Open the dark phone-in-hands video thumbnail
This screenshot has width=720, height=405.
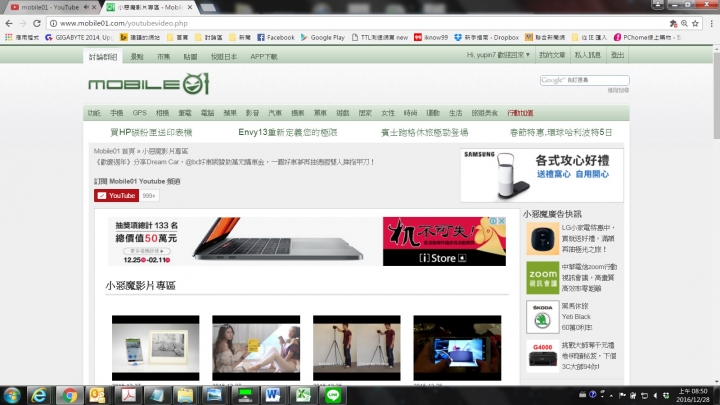tap(457, 348)
